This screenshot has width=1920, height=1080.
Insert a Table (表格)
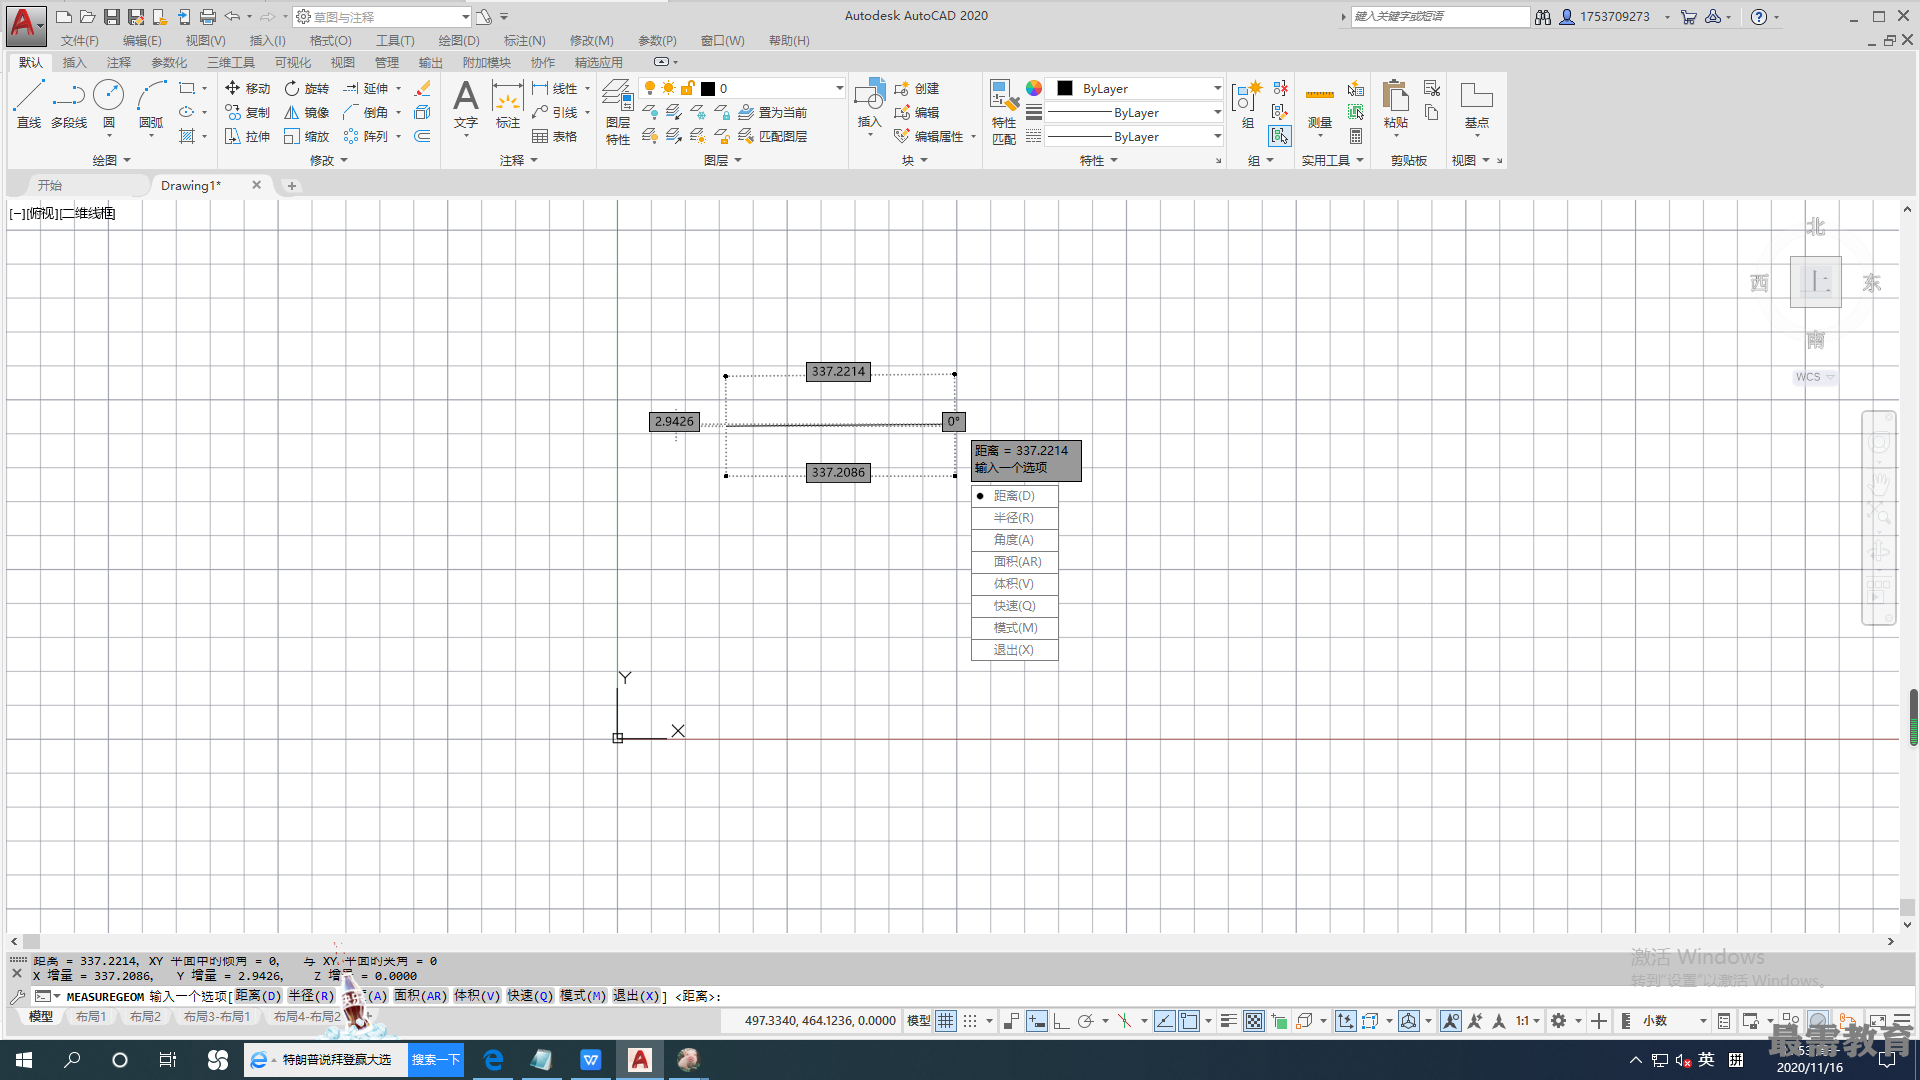point(555,136)
